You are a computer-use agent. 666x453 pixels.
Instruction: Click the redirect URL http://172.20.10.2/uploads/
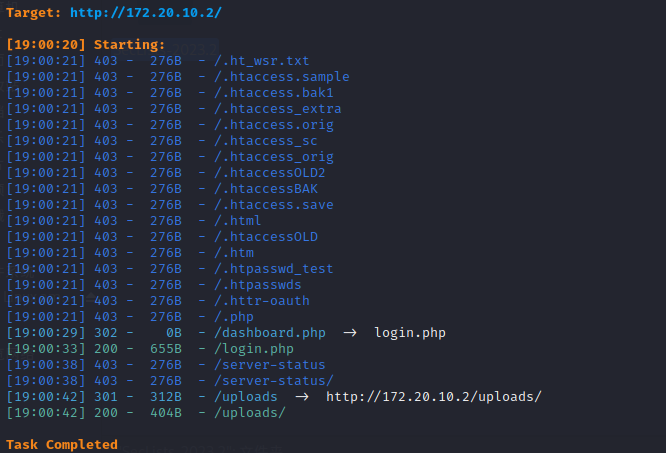click(434, 397)
